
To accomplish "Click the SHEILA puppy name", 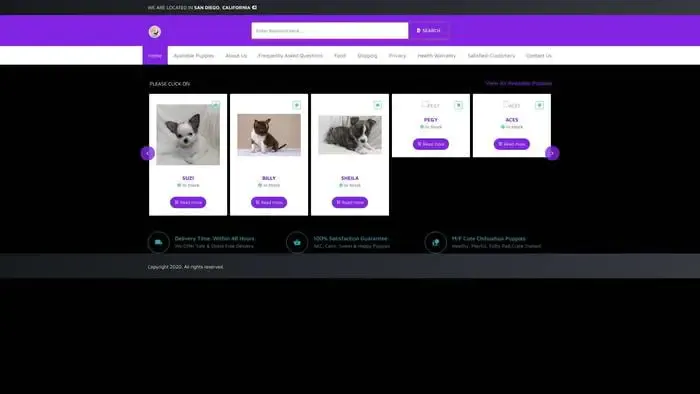I will click(x=350, y=178).
